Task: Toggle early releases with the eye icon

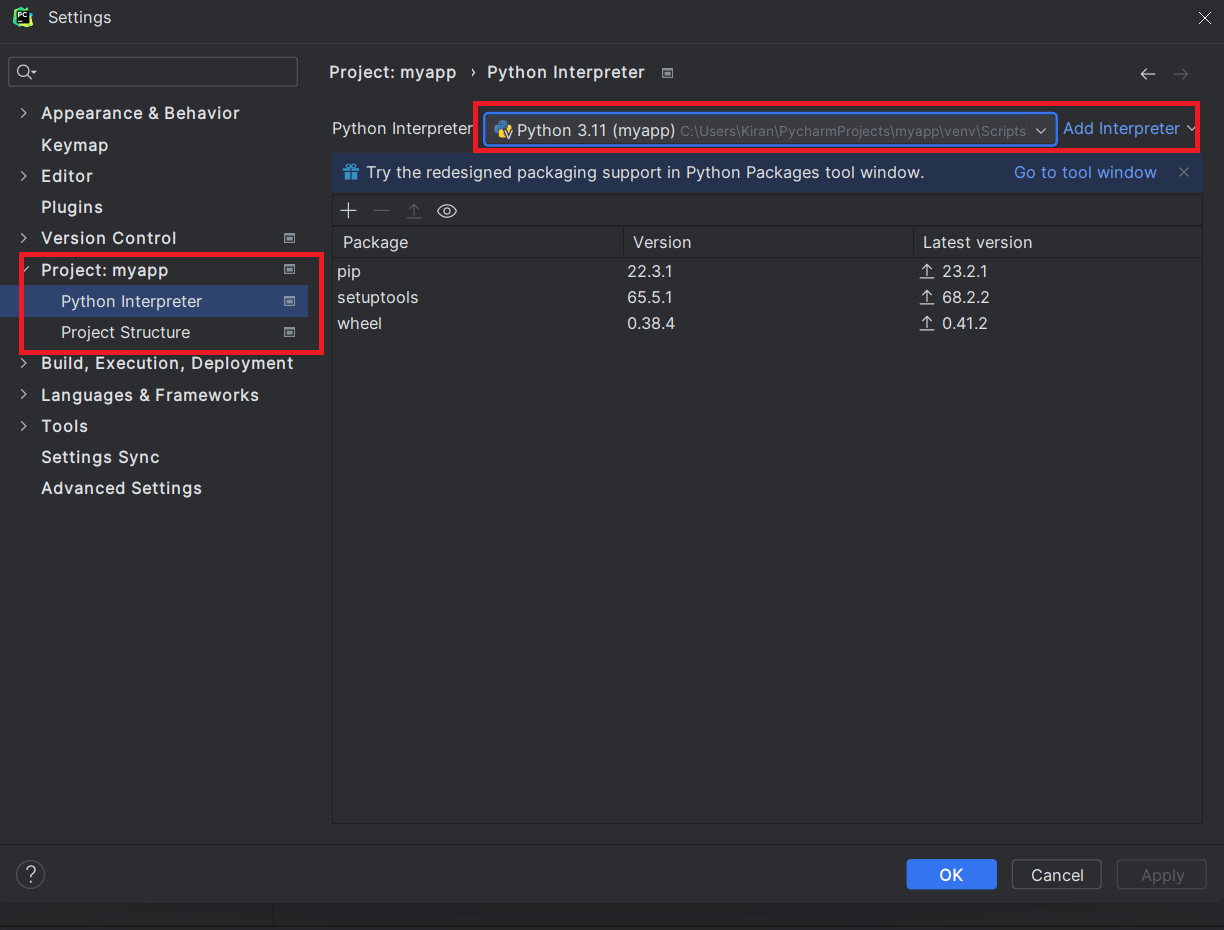Action: (x=446, y=211)
